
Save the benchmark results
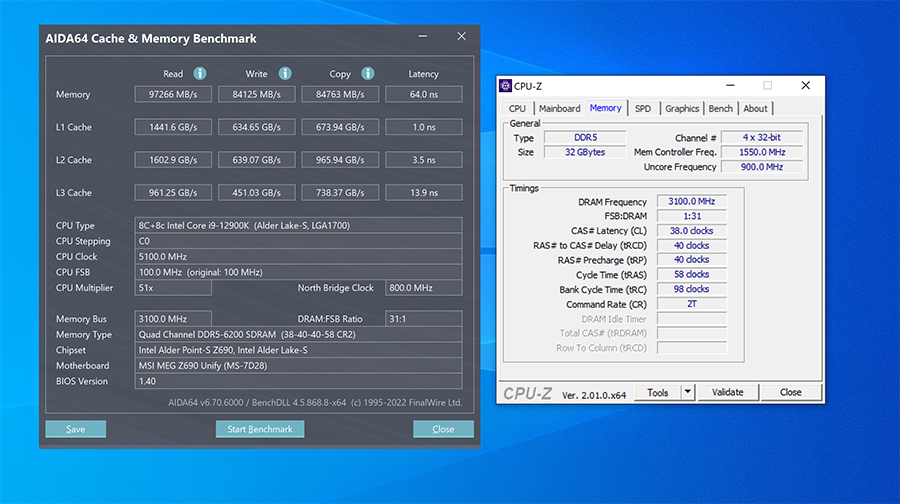click(x=75, y=429)
